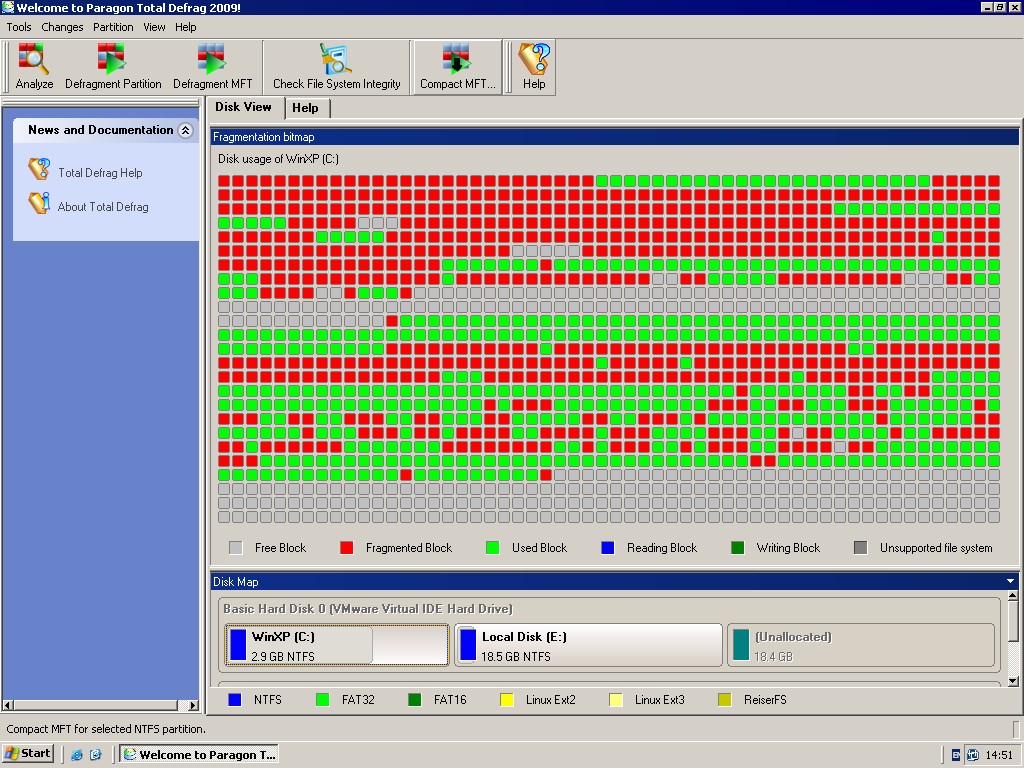Click the 'Disk usage of WinXP (C:)' label

(278, 159)
